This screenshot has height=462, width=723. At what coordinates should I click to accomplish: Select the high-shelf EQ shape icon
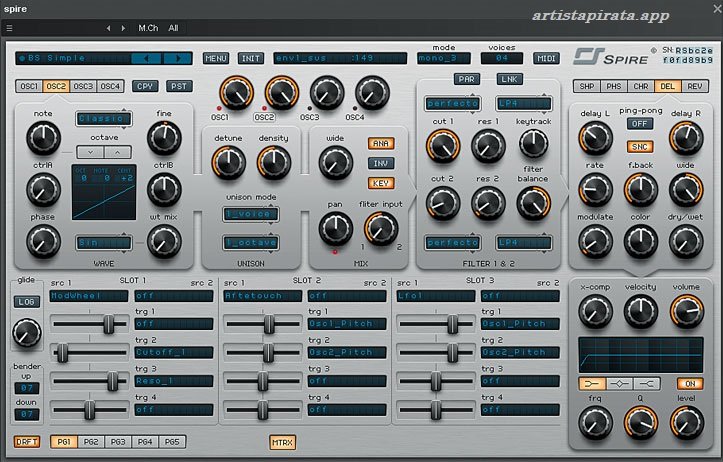pyautogui.click(x=646, y=384)
